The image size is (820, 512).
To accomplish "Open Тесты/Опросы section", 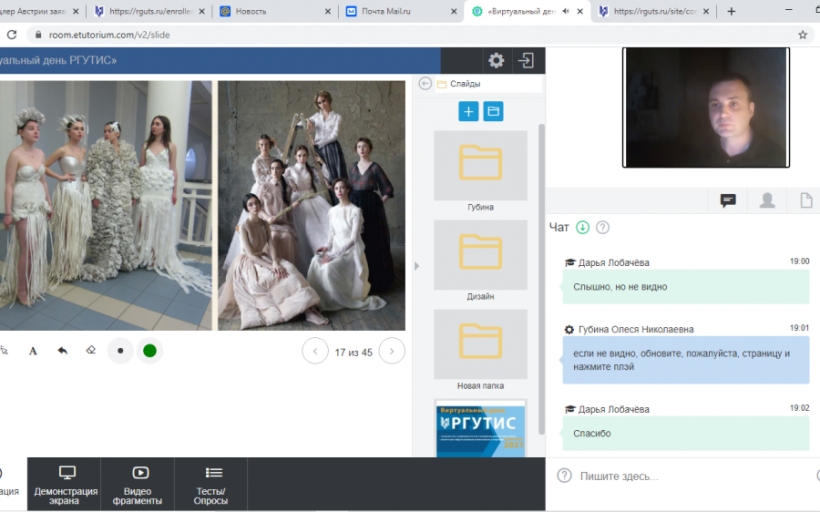I will coord(211,485).
